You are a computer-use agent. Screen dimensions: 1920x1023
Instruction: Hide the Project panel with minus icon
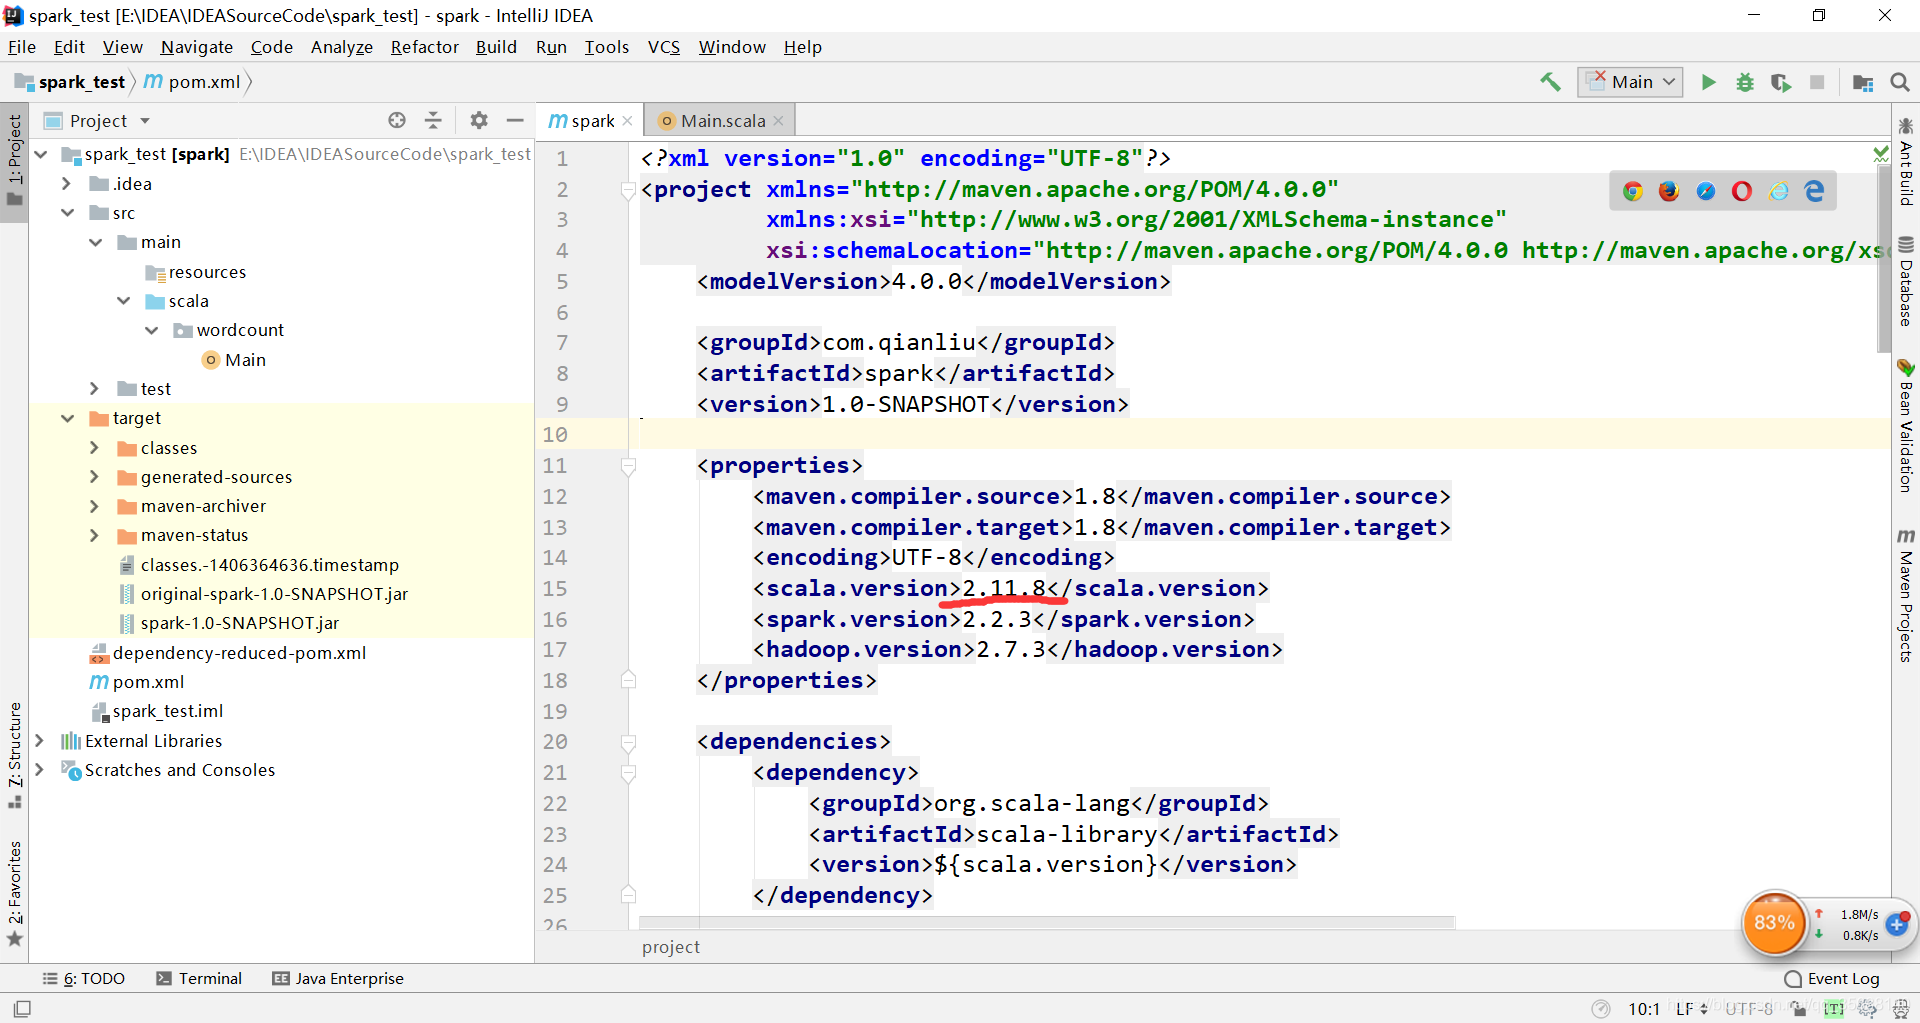click(515, 120)
